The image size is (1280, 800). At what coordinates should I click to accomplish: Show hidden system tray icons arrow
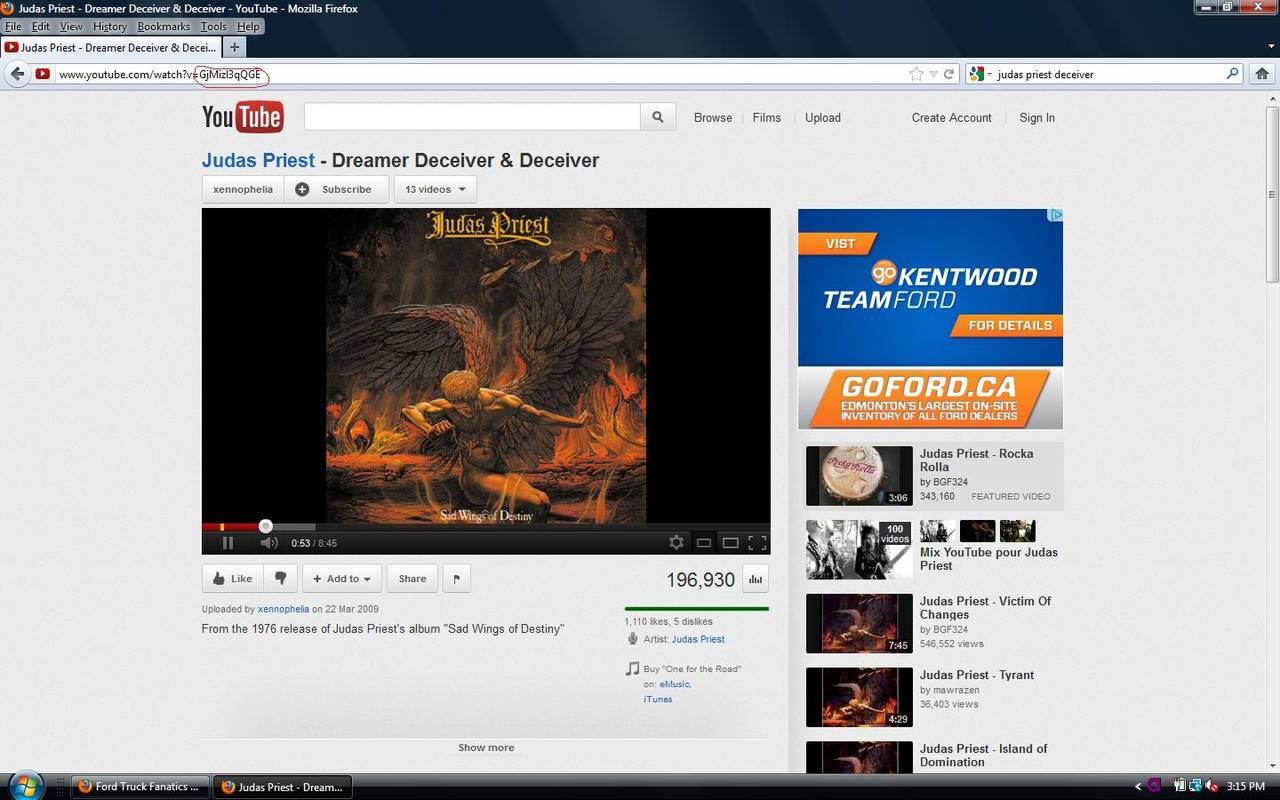(x=1138, y=787)
